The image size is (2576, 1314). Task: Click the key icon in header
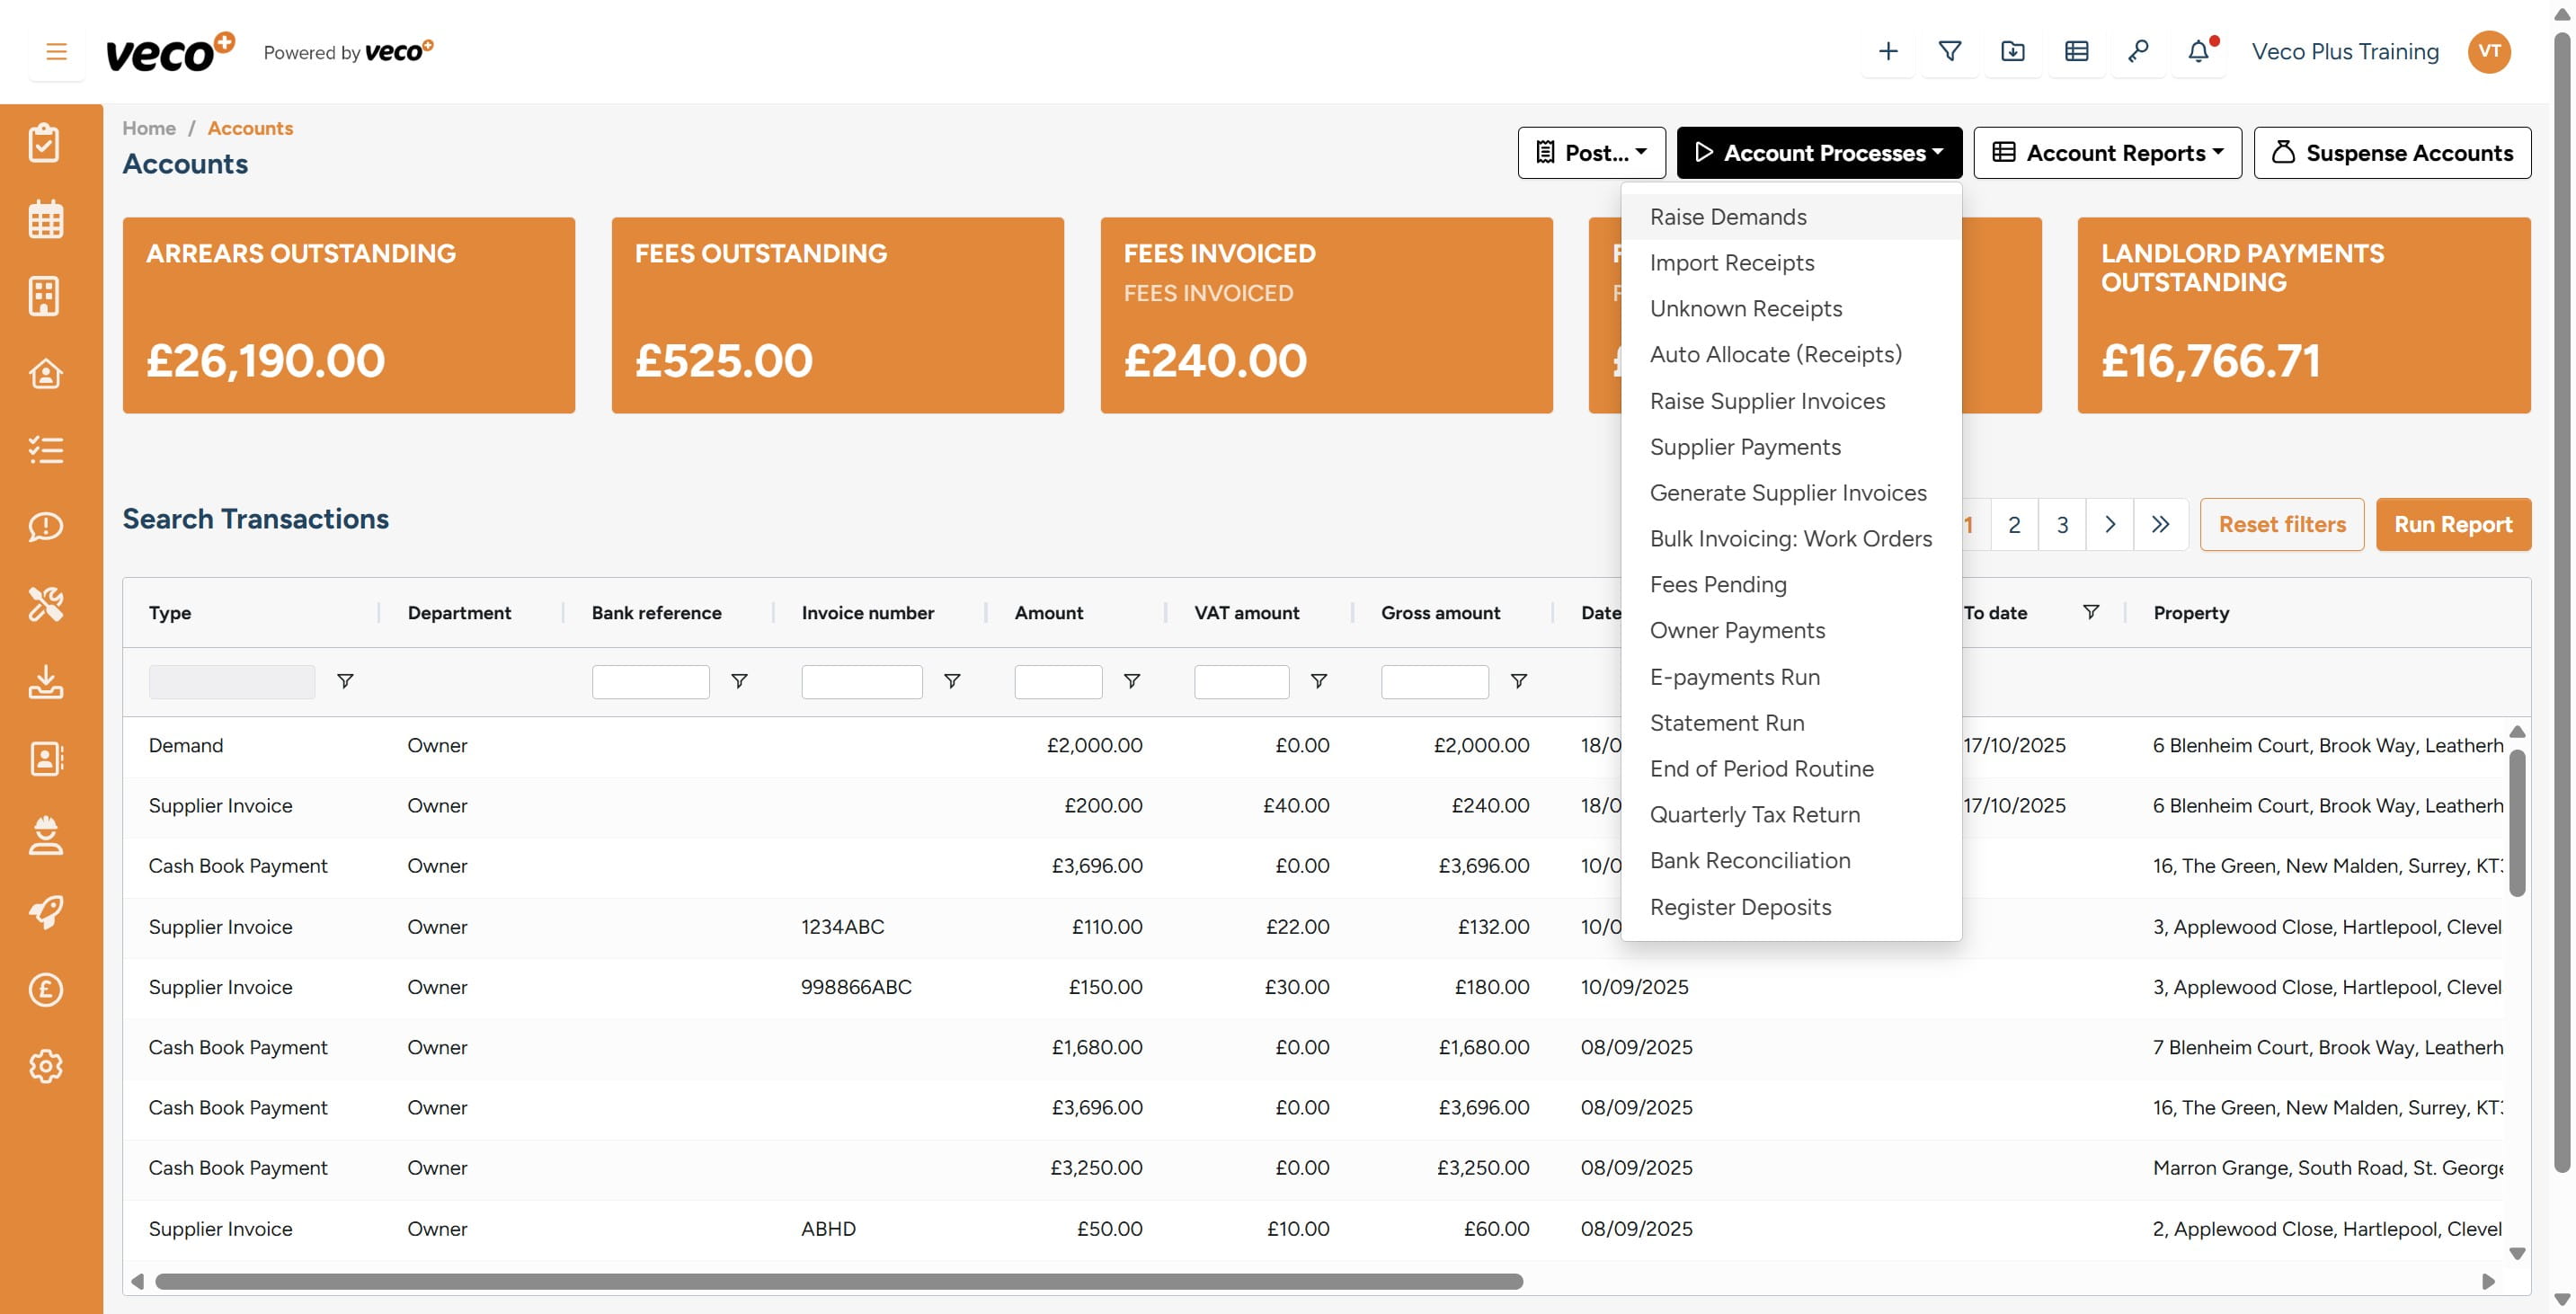pos(2138,52)
